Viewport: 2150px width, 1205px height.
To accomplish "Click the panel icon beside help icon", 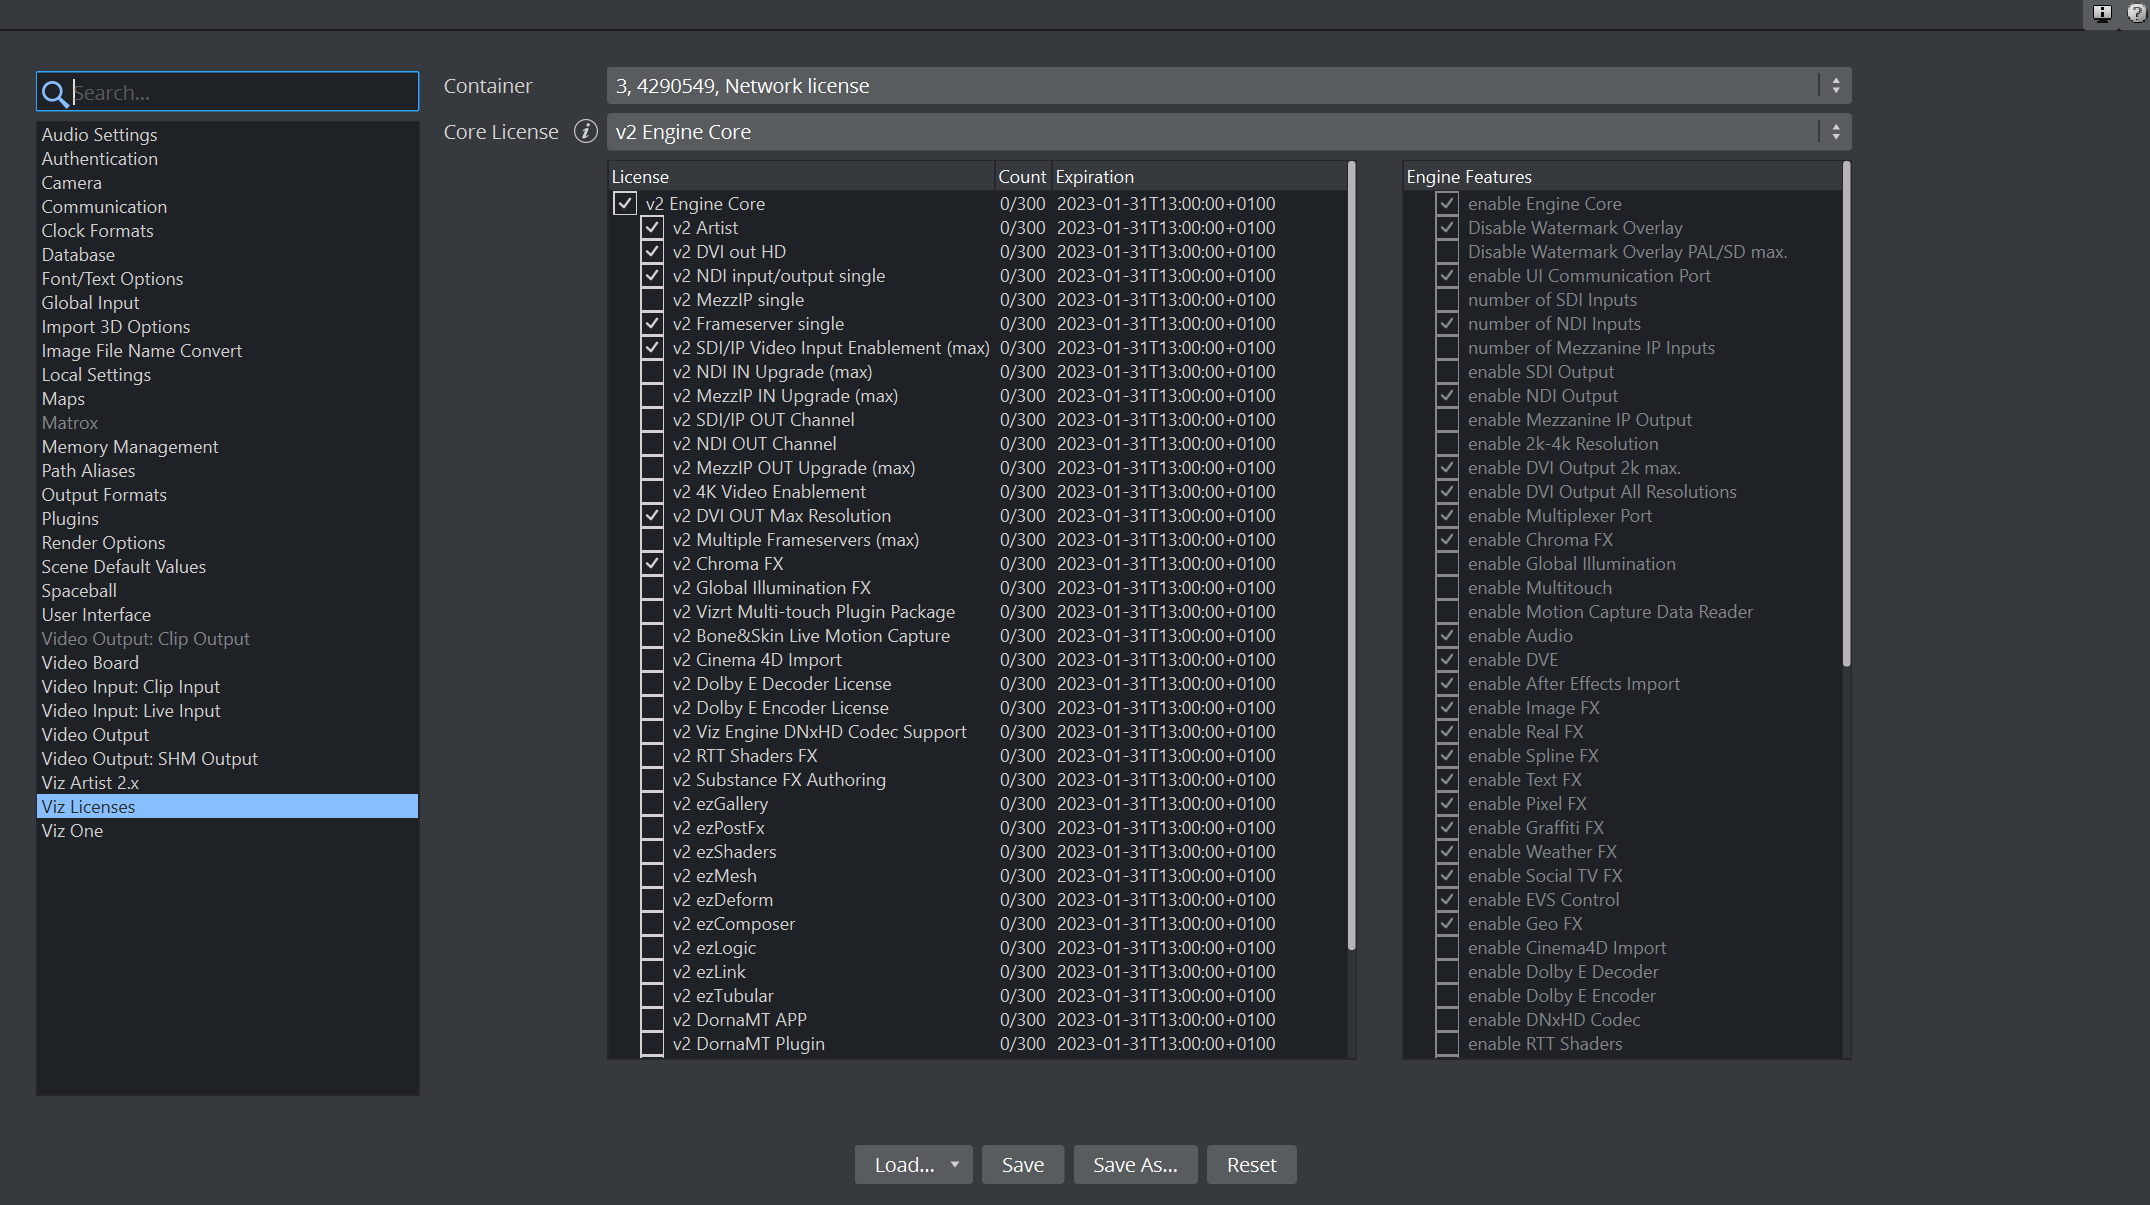I will 2102,13.
